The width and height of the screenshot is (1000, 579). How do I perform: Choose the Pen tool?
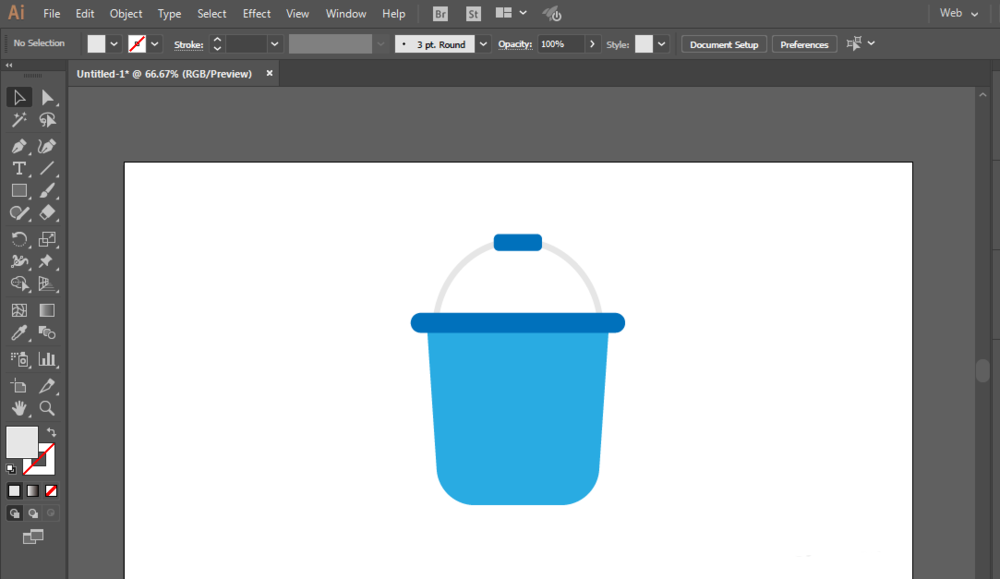click(19, 146)
